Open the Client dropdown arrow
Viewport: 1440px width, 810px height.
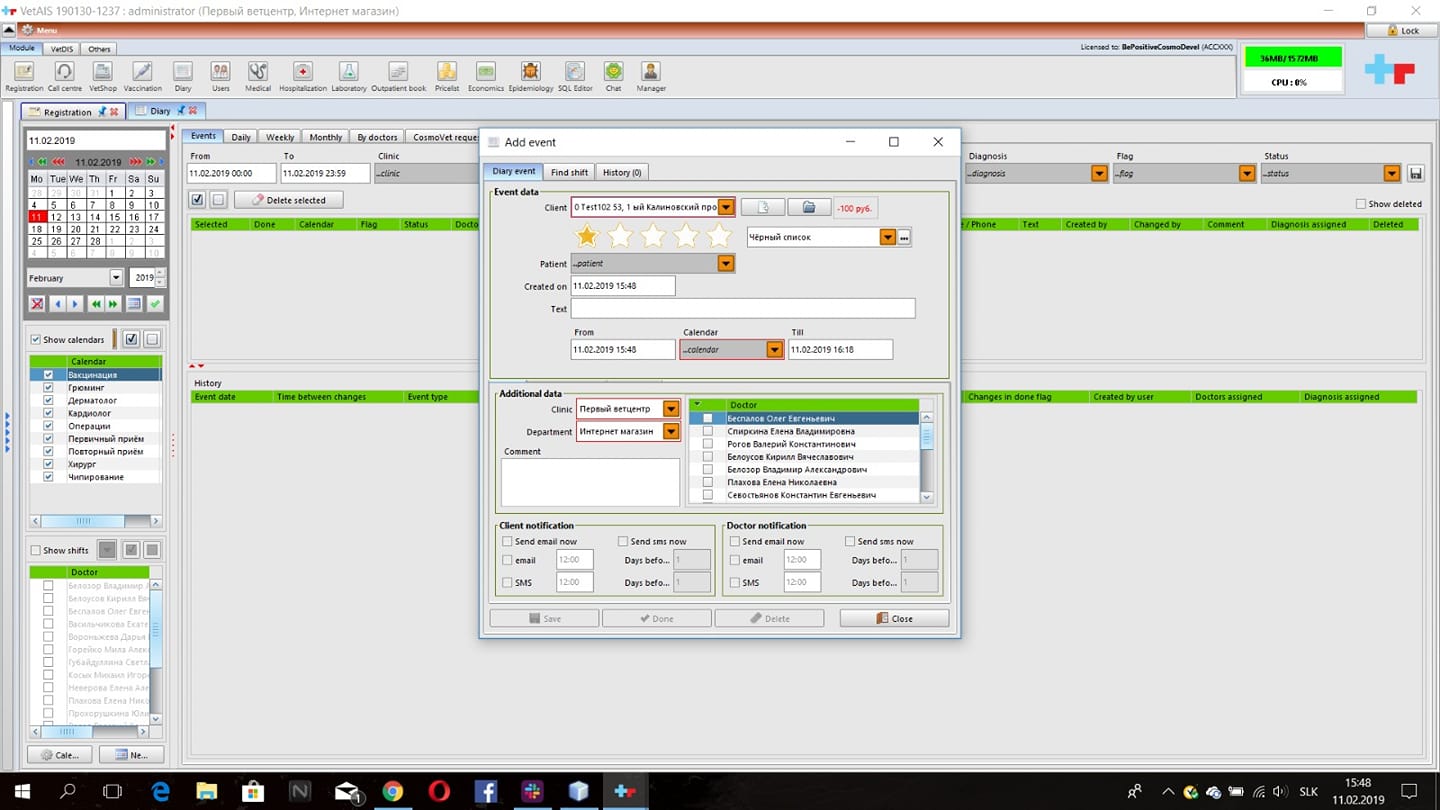(727, 207)
